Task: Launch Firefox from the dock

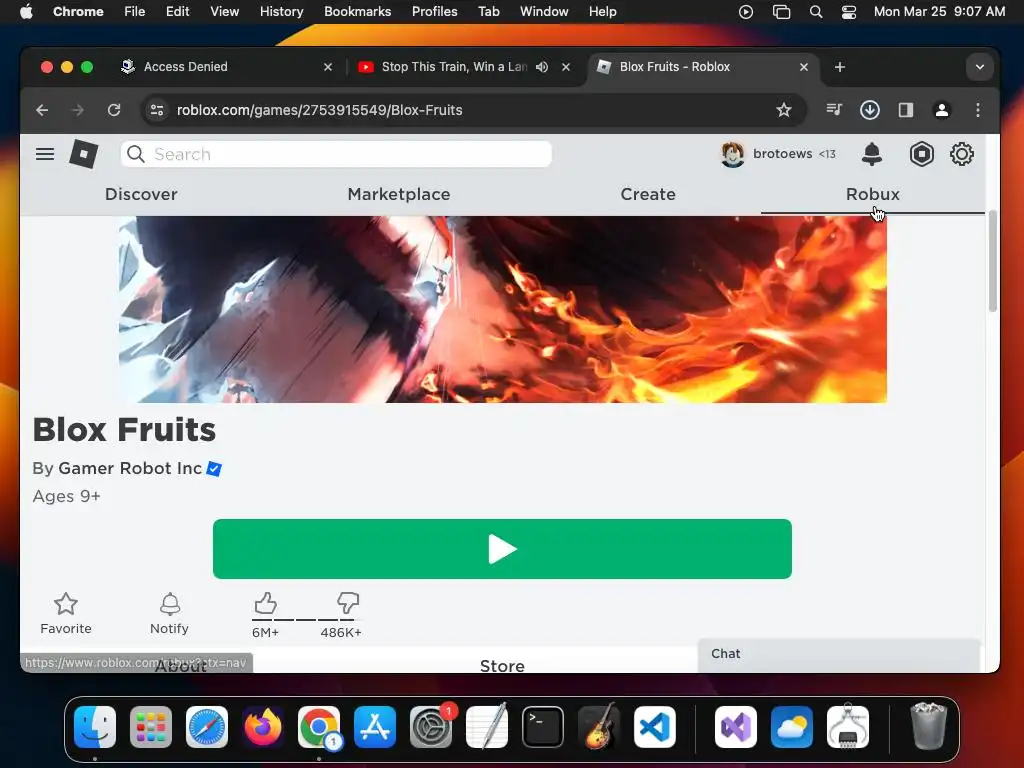Action: coord(263,727)
